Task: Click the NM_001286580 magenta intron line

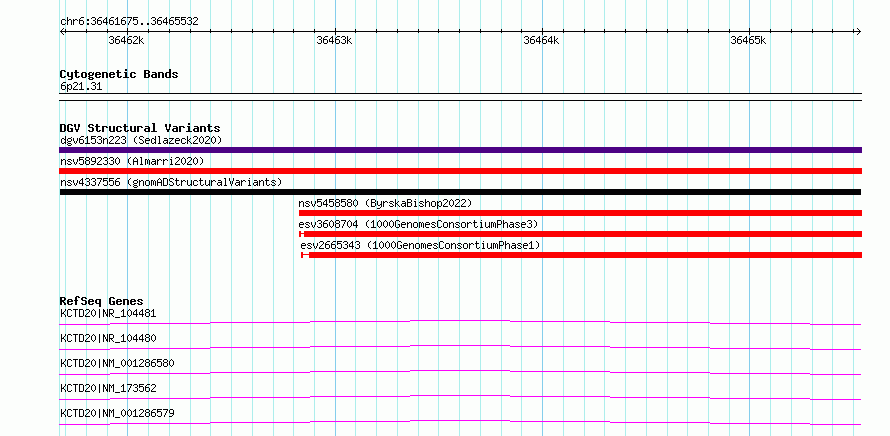Action: pyautogui.click(x=460, y=372)
